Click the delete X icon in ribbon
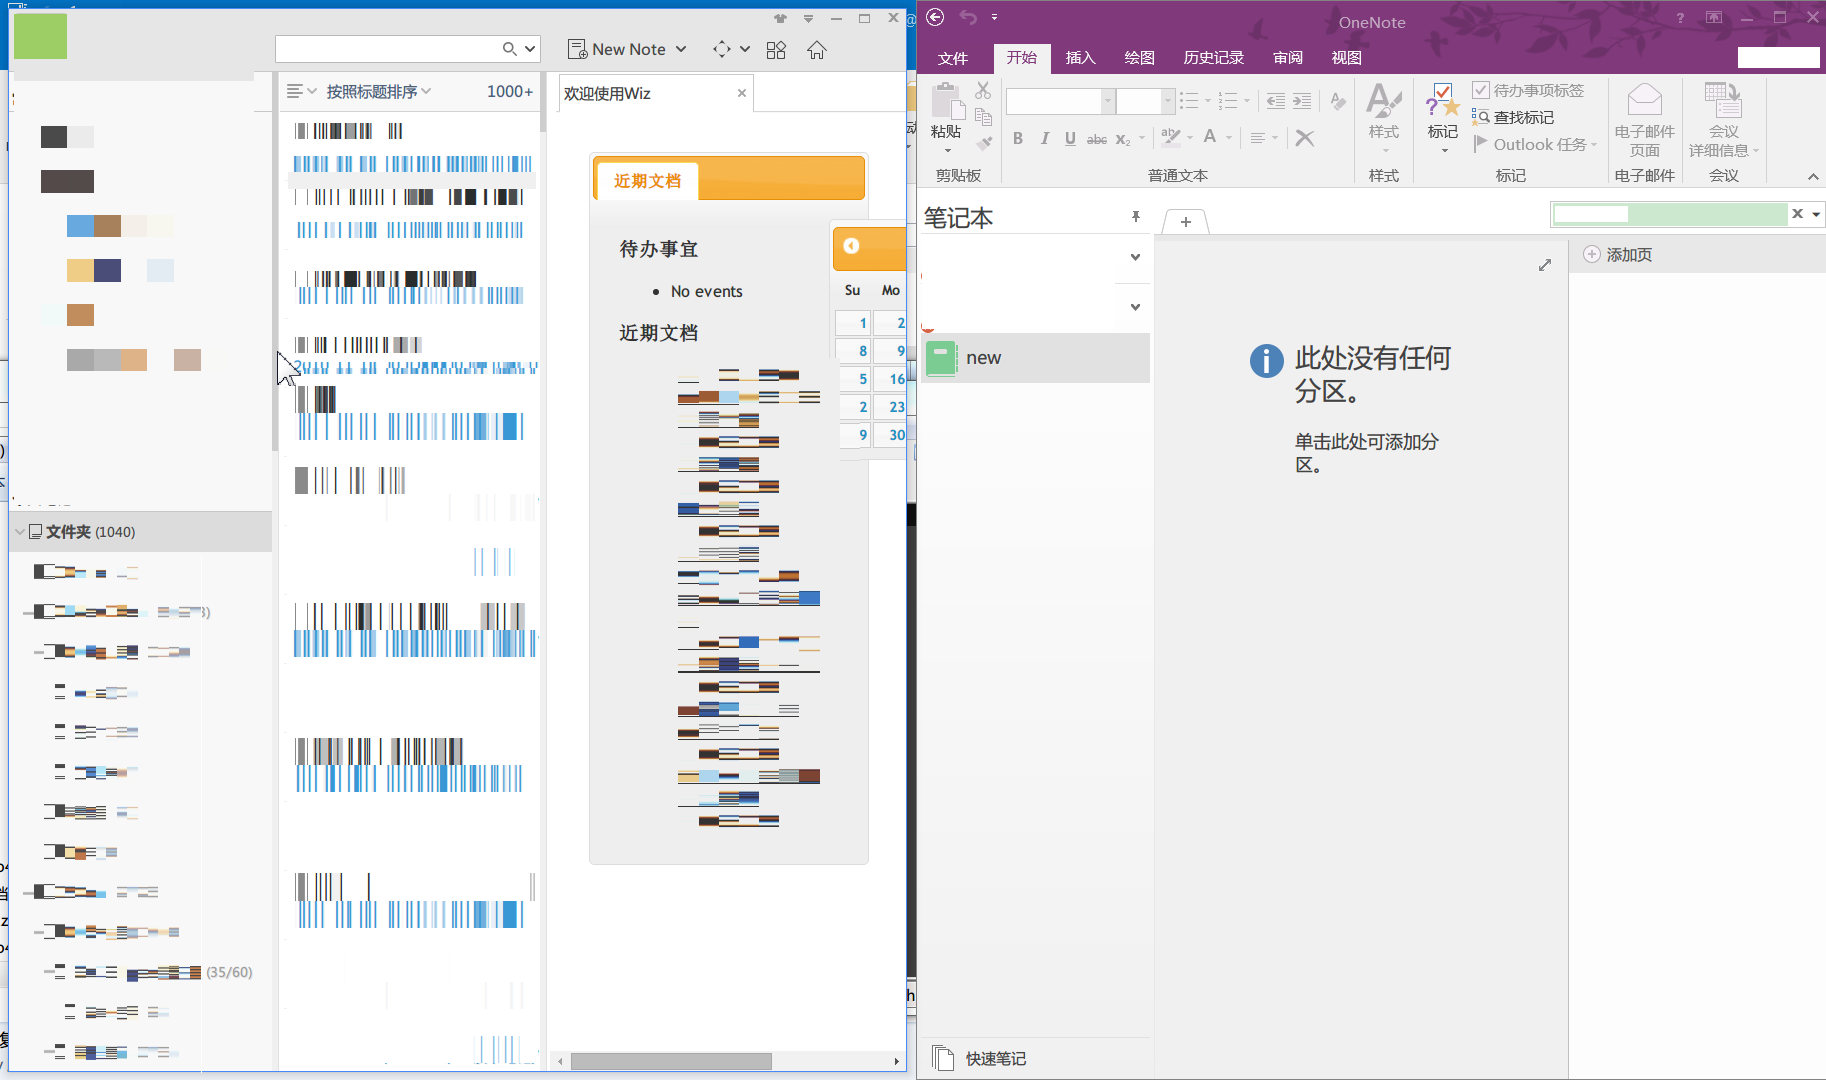This screenshot has width=1826, height=1080. click(x=1305, y=138)
